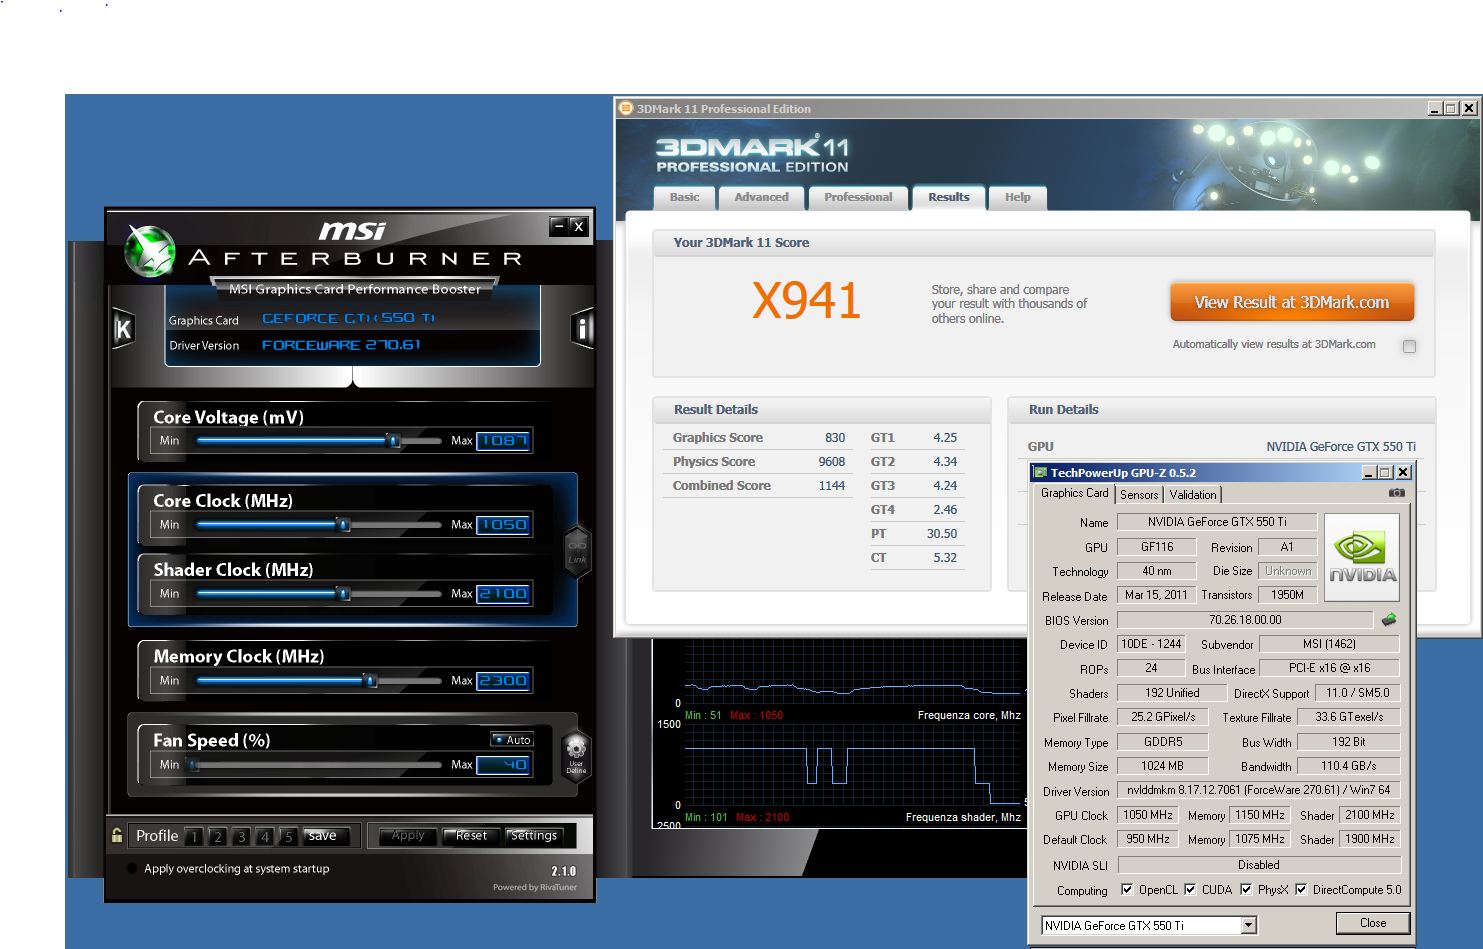This screenshot has height=949, width=1483.
Task: Toggle the core/shader clock Link icon
Action: pyautogui.click(x=577, y=551)
